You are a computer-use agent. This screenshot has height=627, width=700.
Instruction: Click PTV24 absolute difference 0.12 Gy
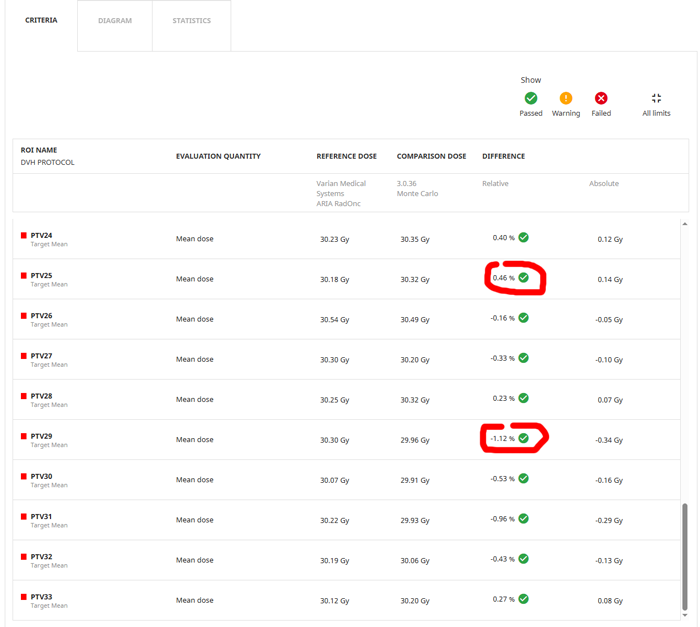pos(610,239)
